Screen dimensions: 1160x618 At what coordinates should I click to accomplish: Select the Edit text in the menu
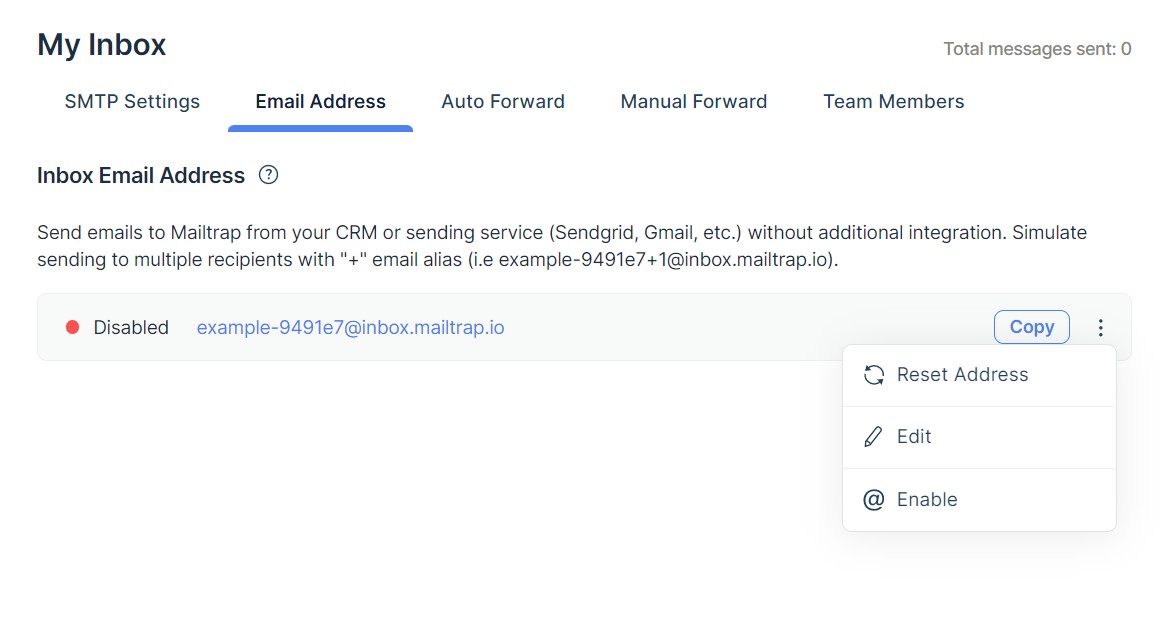pyautogui.click(x=914, y=437)
